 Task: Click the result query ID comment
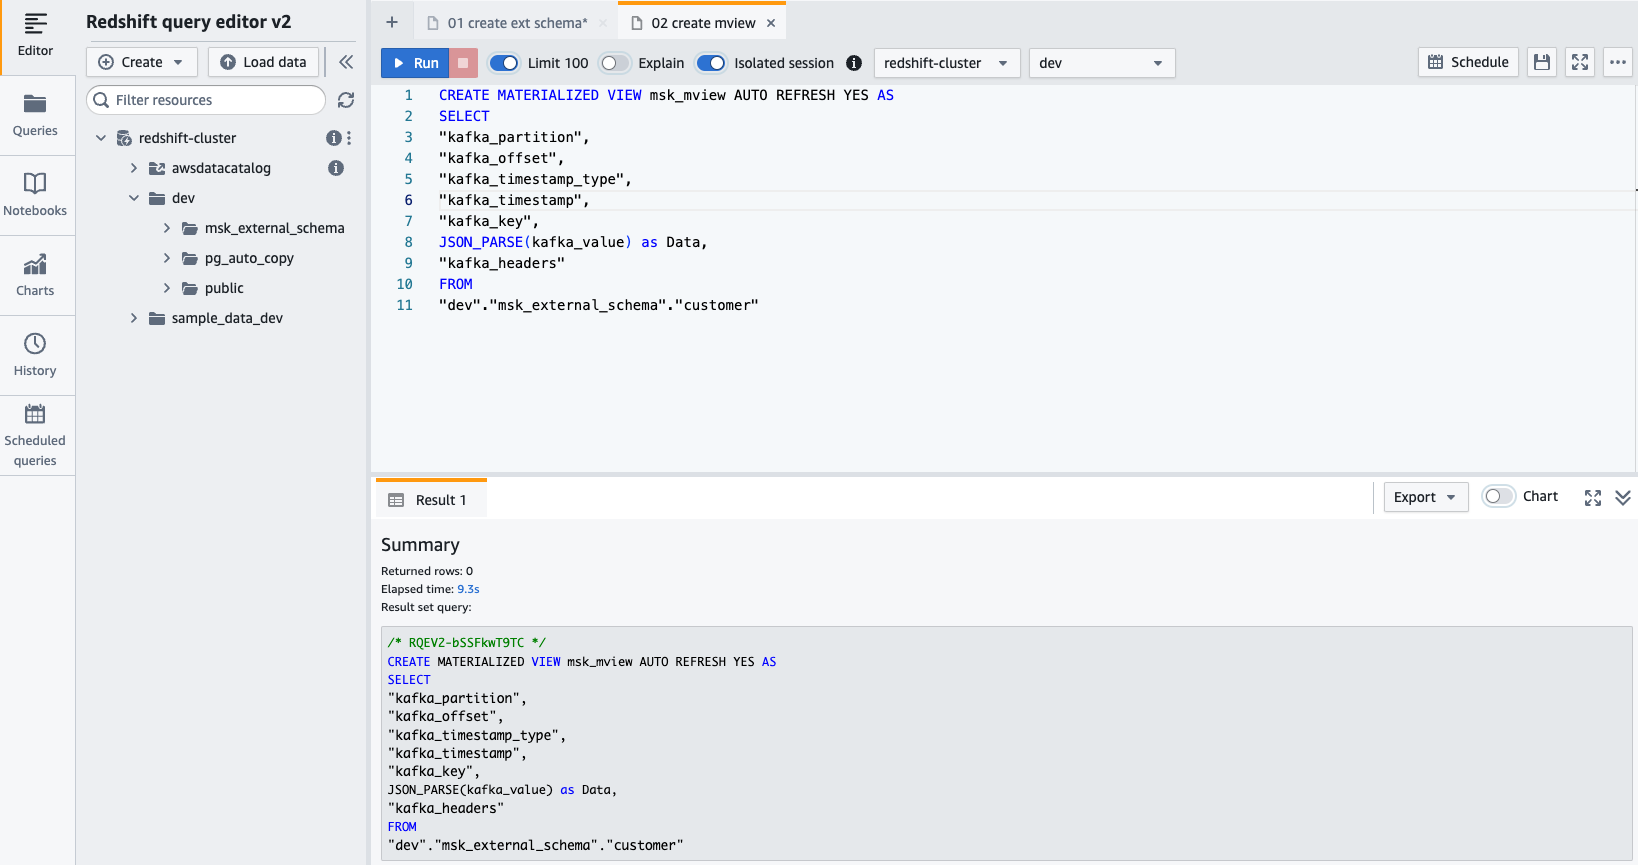pos(467,643)
